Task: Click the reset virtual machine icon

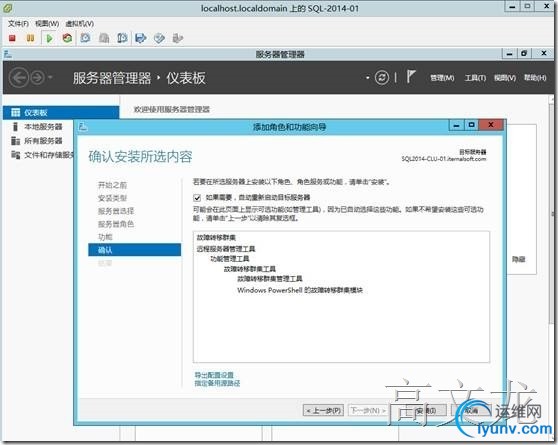Action: pos(67,38)
